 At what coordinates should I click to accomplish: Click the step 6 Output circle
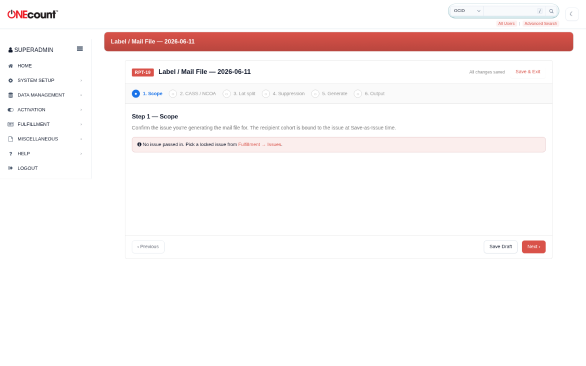click(x=358, y=93)
